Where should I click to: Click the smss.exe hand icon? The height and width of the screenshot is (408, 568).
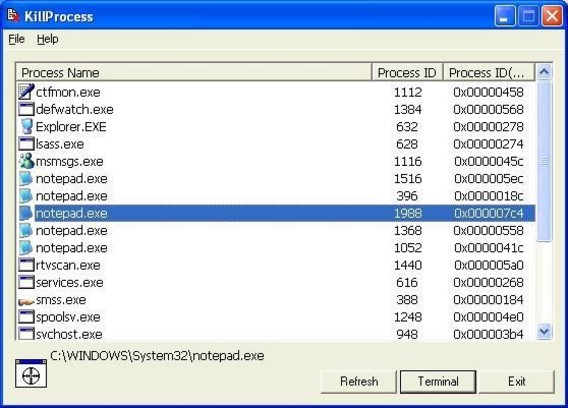(x=26, y=301)
